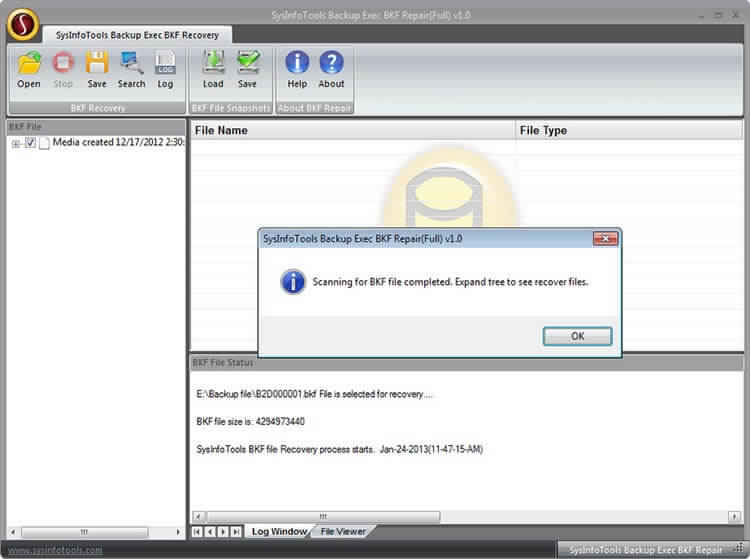
Task: Open a BKF file with Open icon
Action: 29,70
